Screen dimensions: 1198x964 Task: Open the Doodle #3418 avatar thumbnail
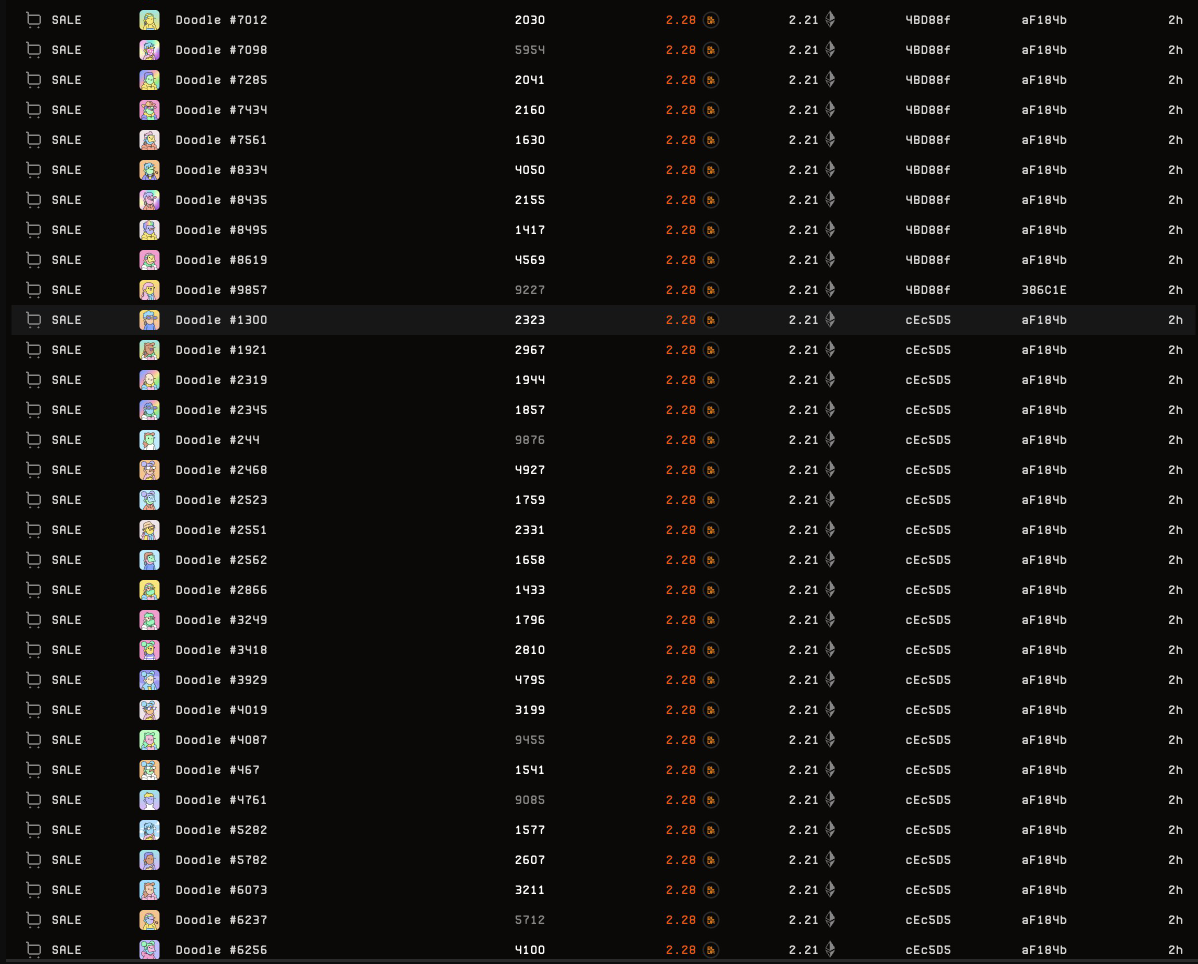(149, 650)
